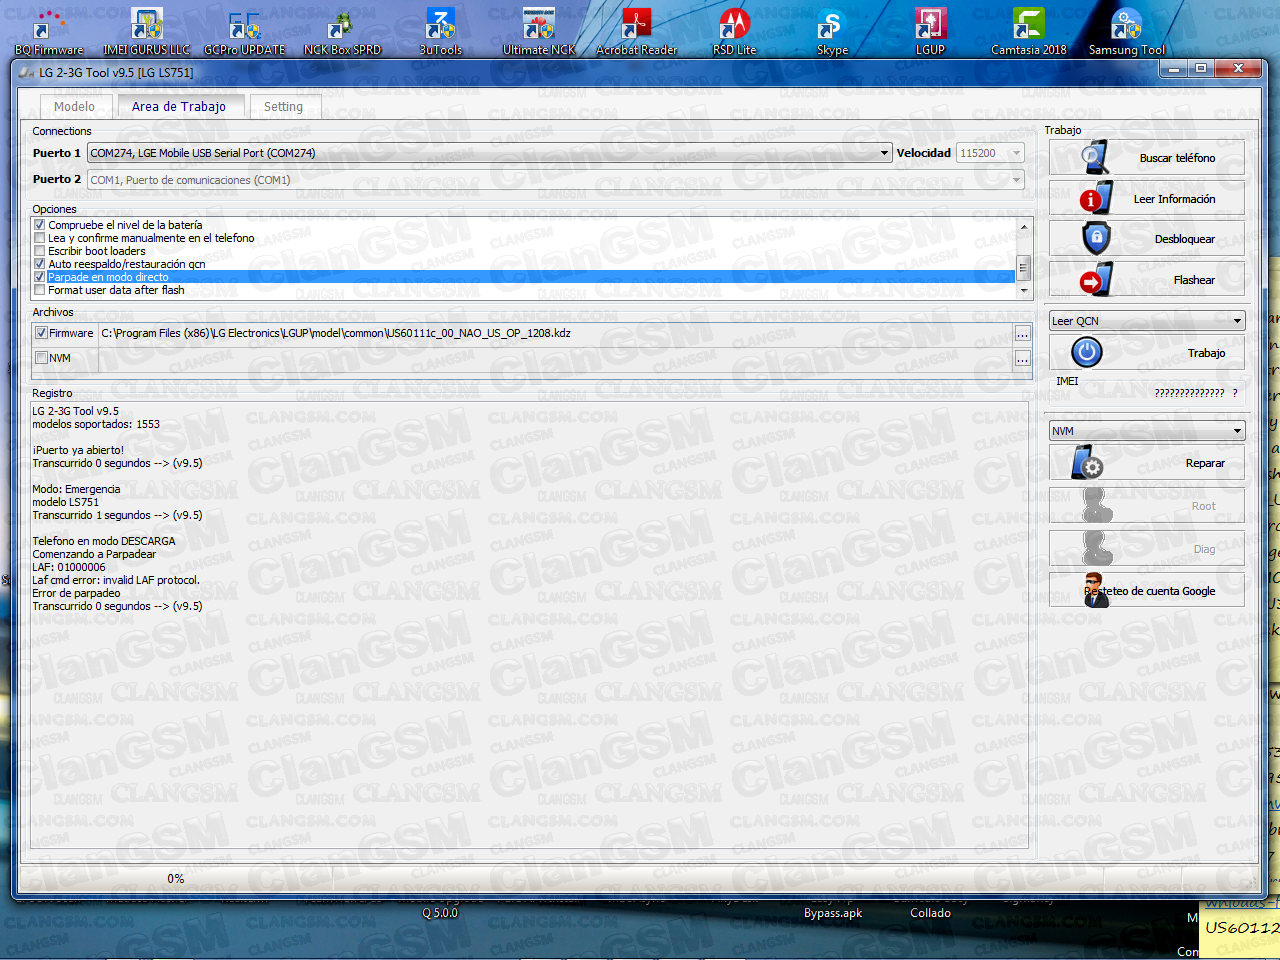The image size is (1280, 960).
Task: Click Reseteo de cuenta Google button
Action: [x=1147, y=590]
